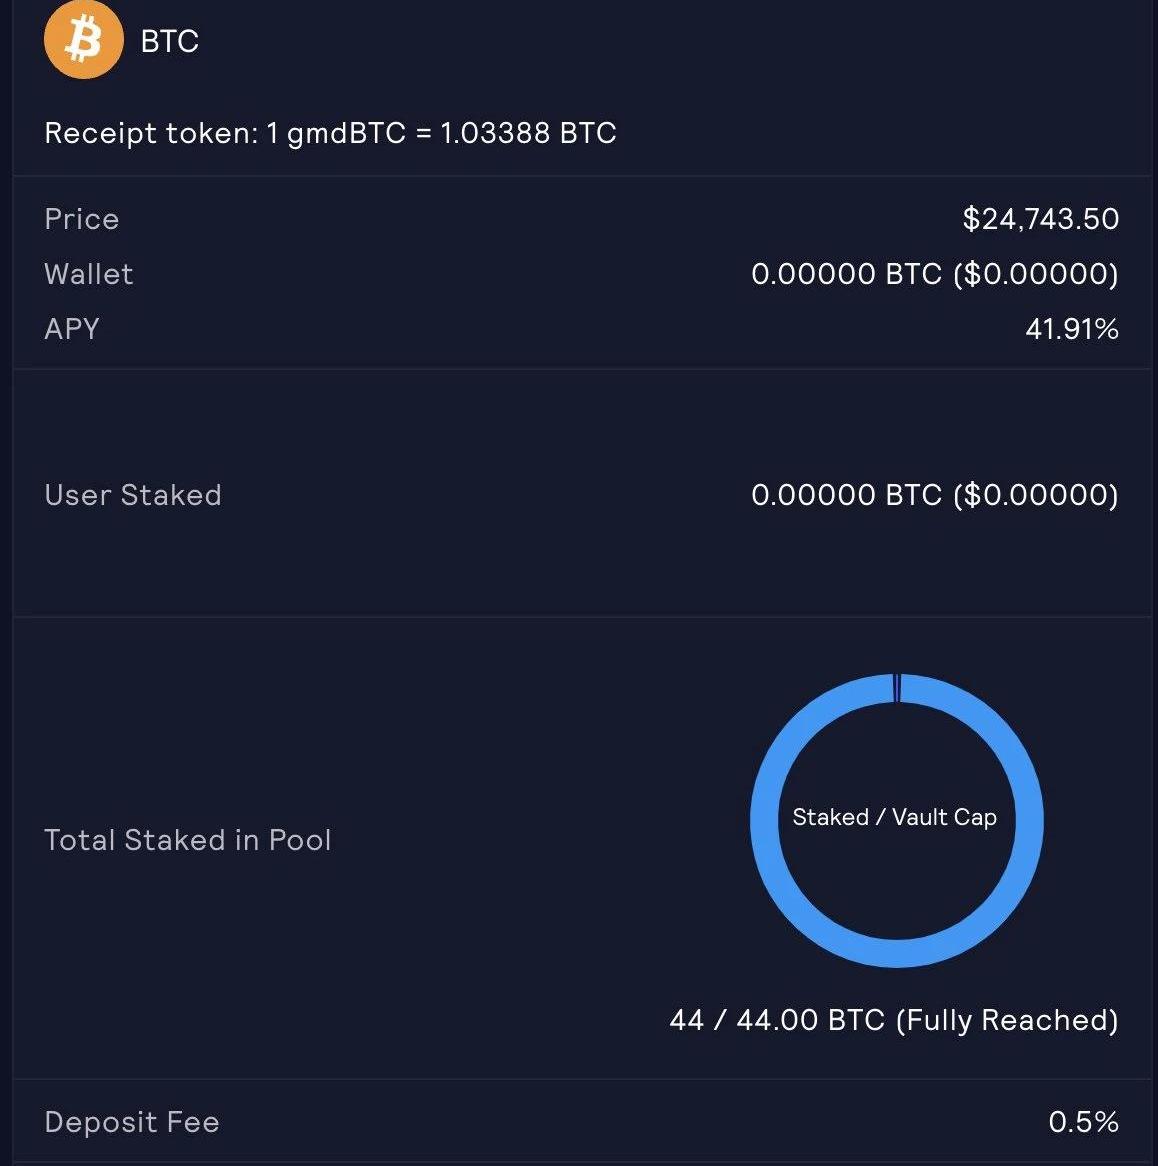Click the orange Bitcoin logo icon
This screenshot has width=1158, height=1166.
click(x=83, y=41)
